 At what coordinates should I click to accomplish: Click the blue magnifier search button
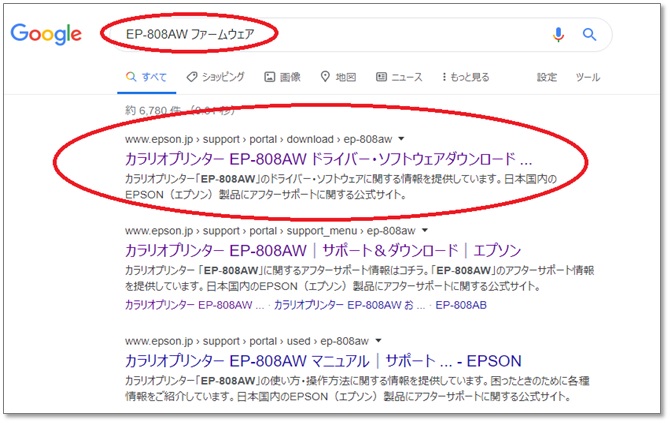click(589, 34)
